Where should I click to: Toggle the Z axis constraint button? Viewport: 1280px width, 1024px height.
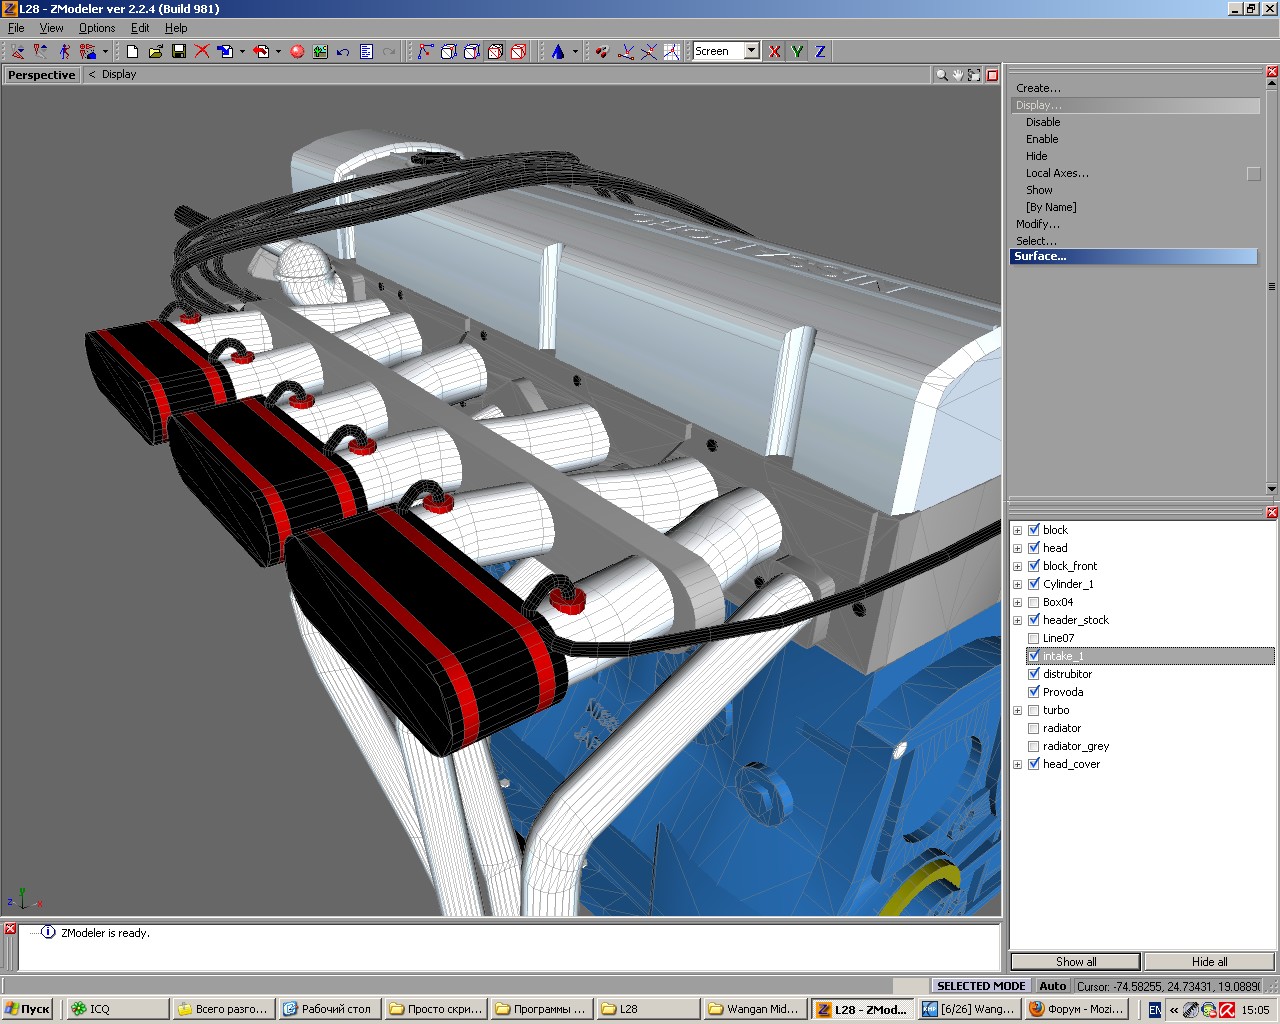click(820, 51)
